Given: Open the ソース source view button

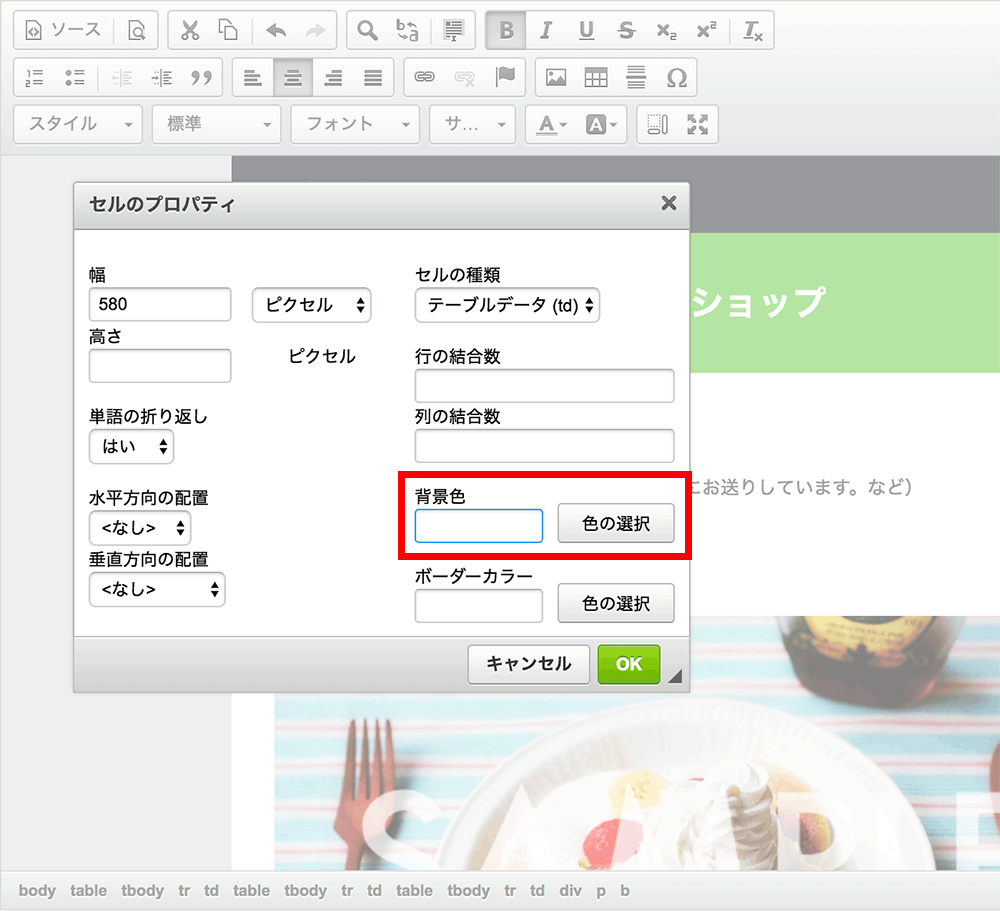Looking at the screenshot, I should pyautogui.click(x=62, y=30).
